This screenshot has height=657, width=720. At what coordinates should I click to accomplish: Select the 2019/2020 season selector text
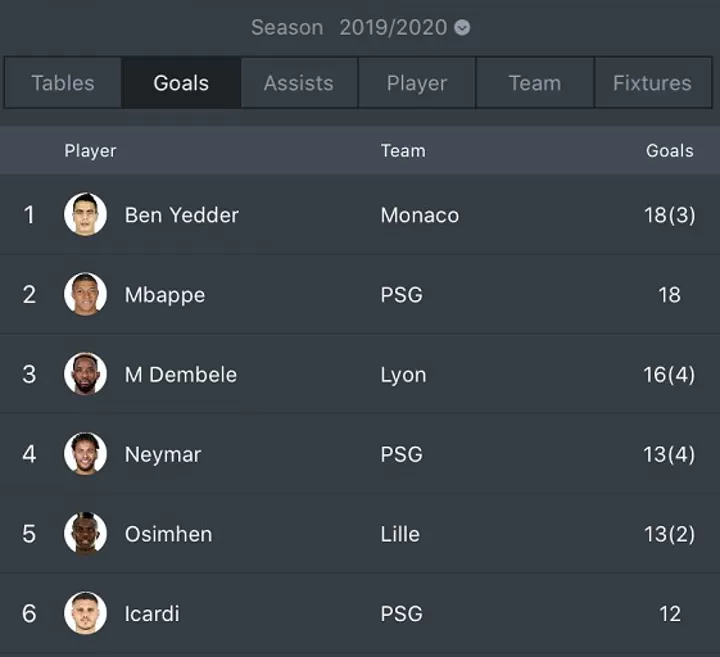tap(393, 28)
